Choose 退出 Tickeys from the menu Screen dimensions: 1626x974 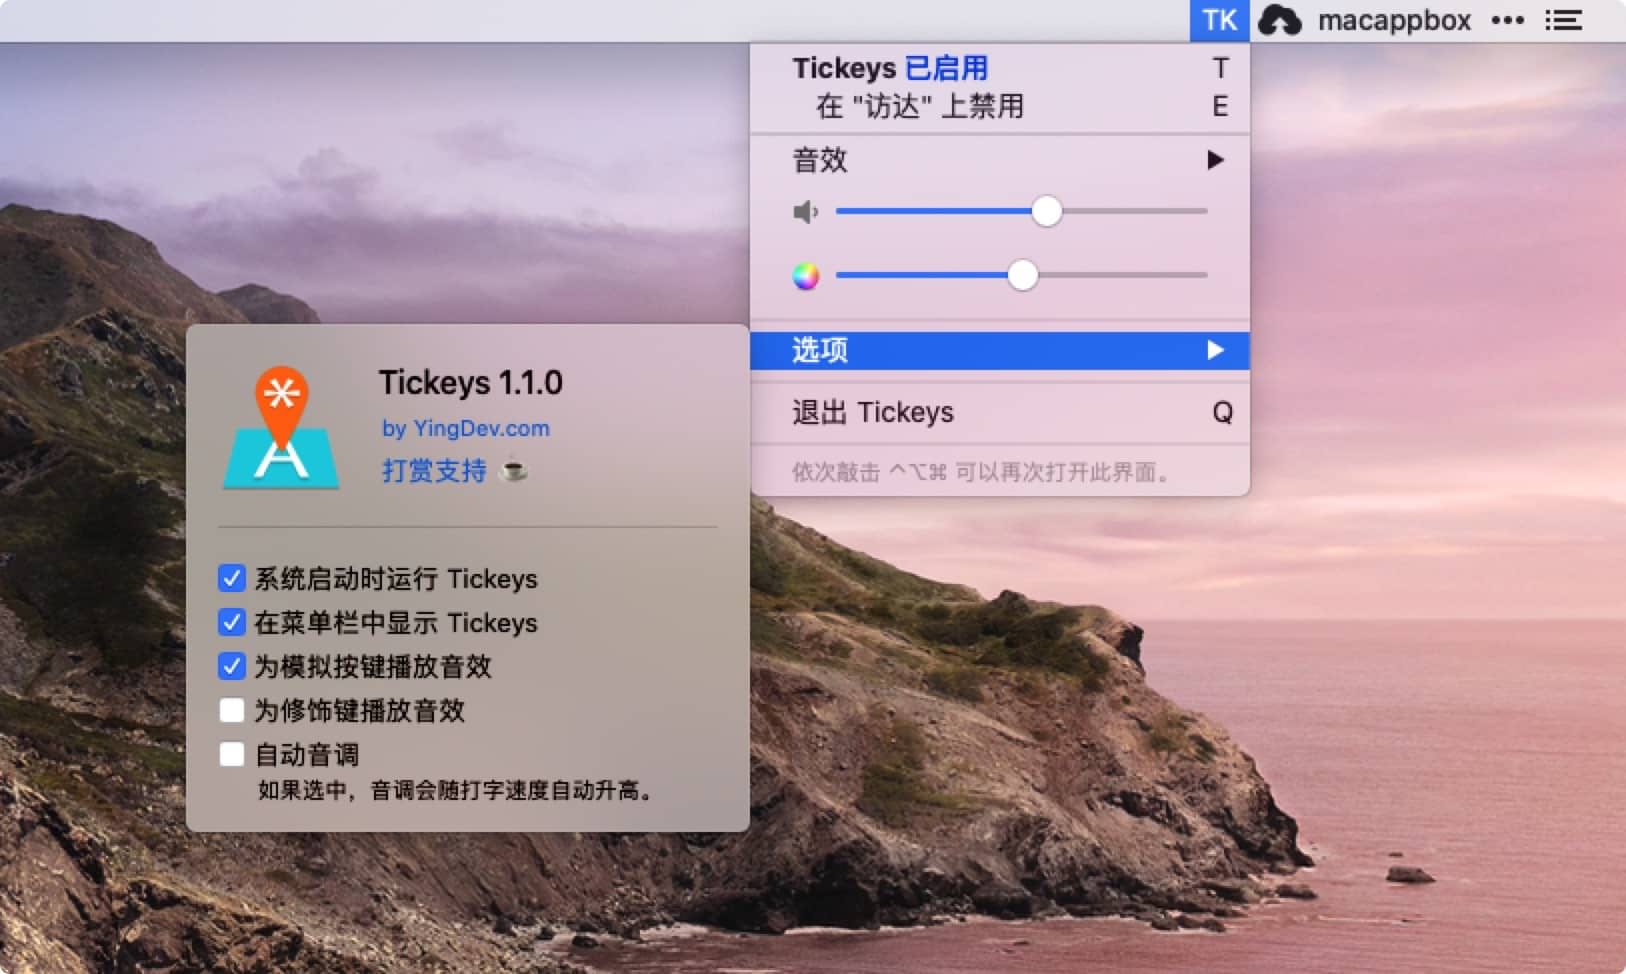(1000, 412)
